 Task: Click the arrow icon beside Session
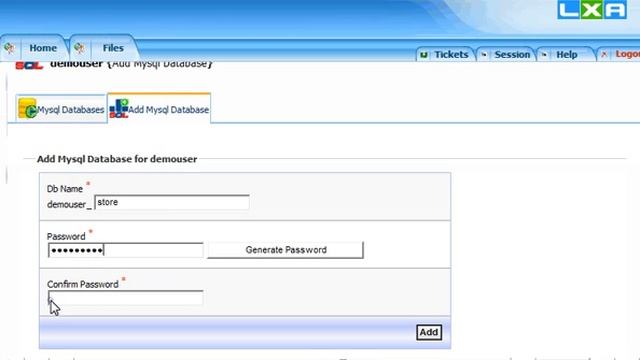(x=484, y=55)
